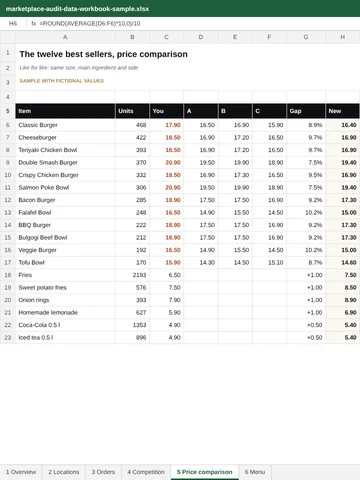360x480 pixels.
Task: Select the 'Coca-Cola 0.5 l' cell
Action: pyautogui.click(x=65, y=325)
